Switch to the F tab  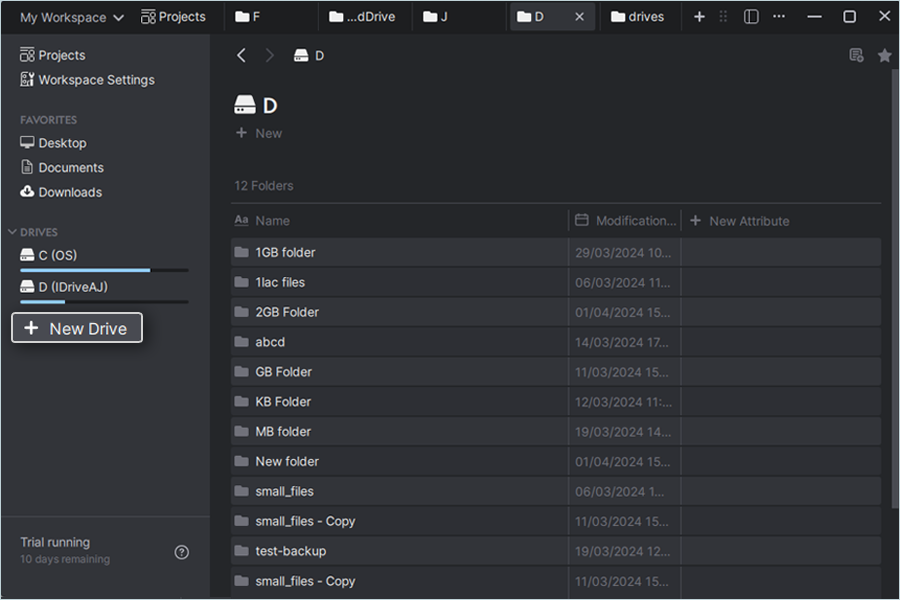[247, 17]
